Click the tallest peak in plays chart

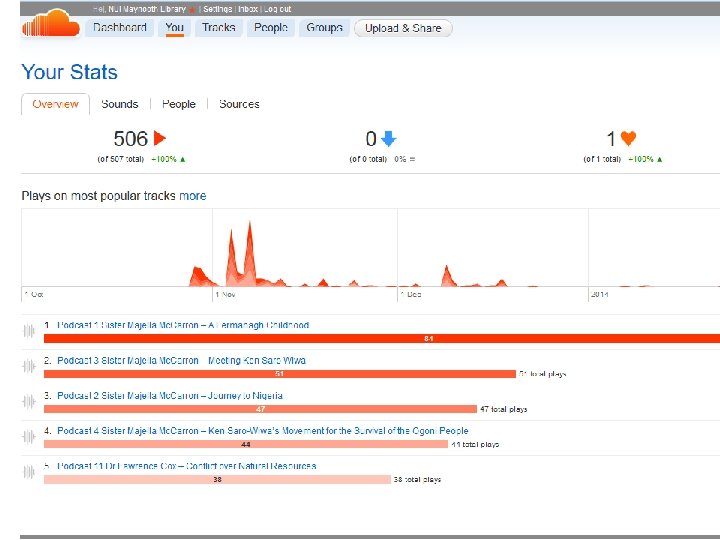pos(250,227)
